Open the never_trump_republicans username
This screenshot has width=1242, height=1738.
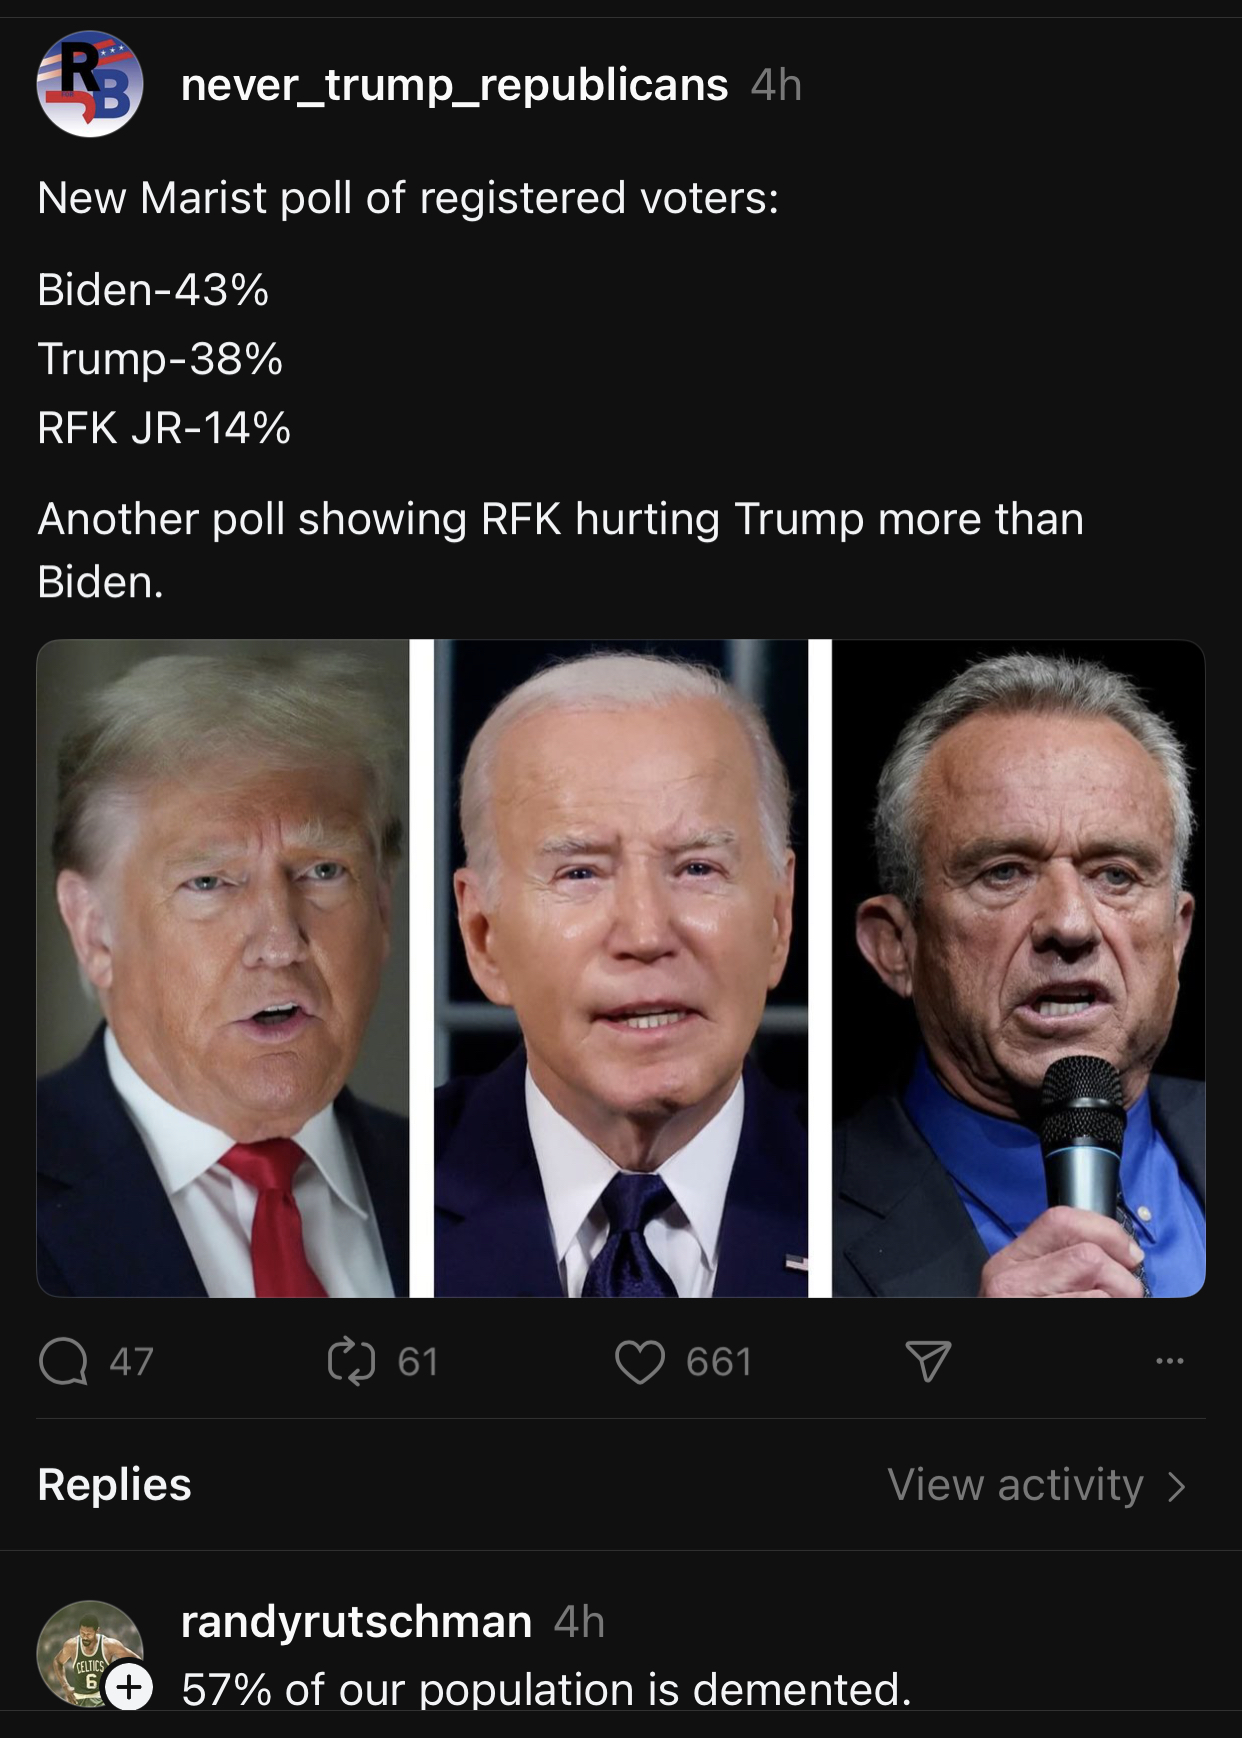[454, 85]
